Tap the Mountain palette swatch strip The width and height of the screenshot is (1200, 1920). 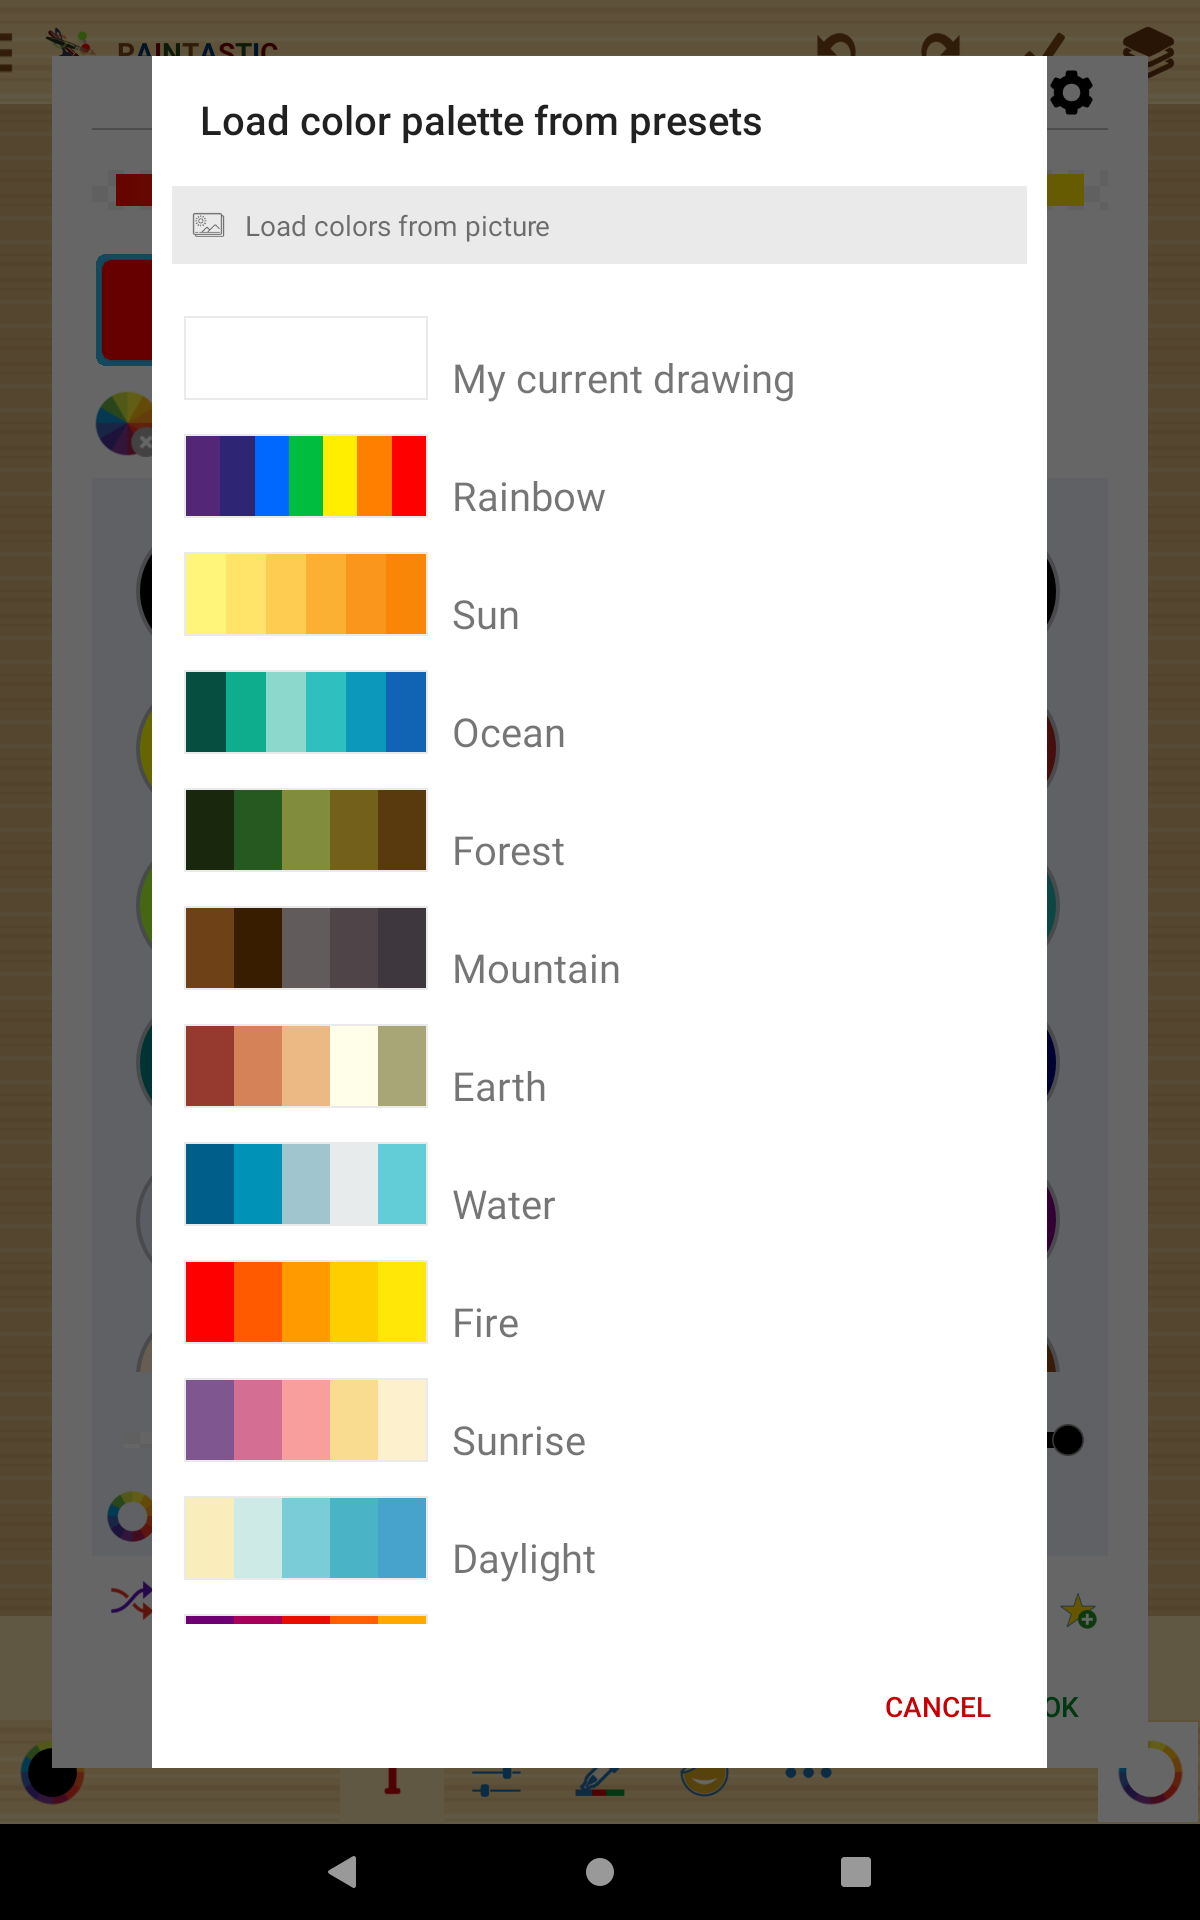point(306,948)
